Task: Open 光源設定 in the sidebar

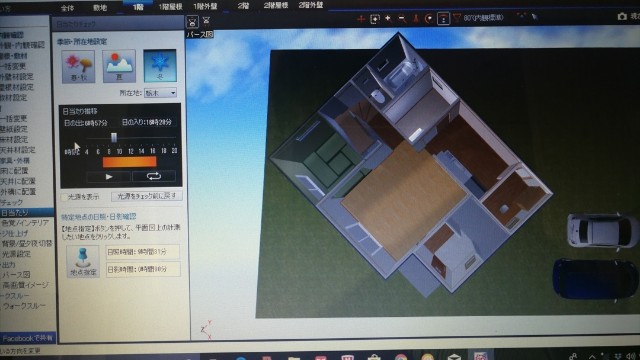Action: click(16, 254)
